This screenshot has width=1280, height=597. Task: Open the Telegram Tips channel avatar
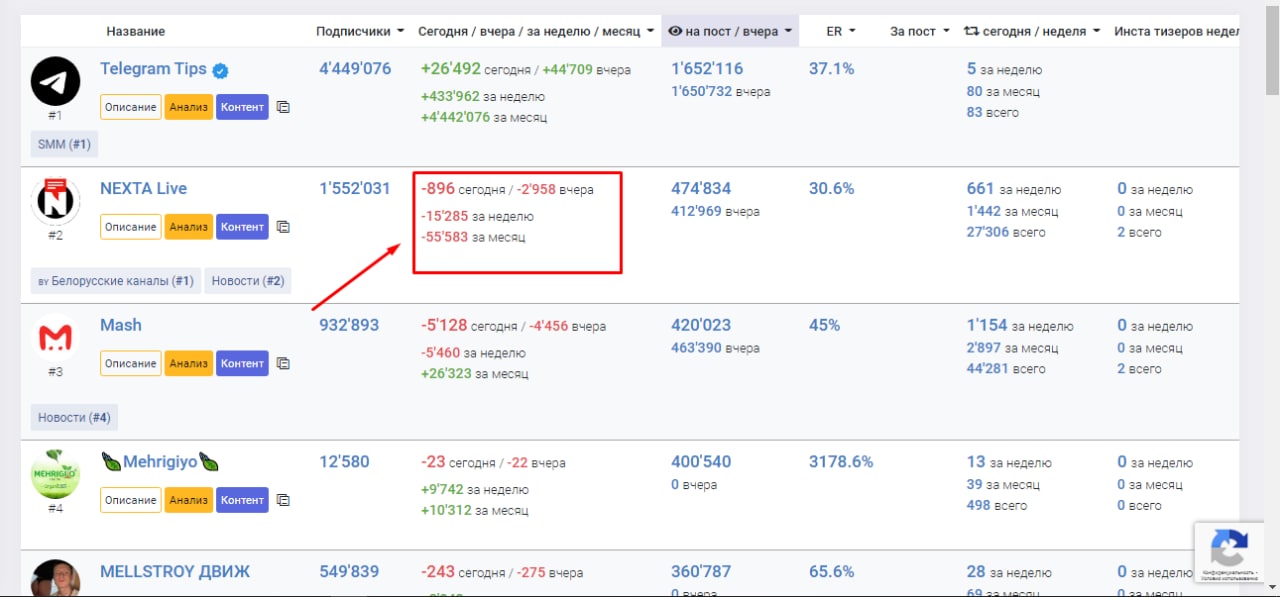(x=56, y=81)
